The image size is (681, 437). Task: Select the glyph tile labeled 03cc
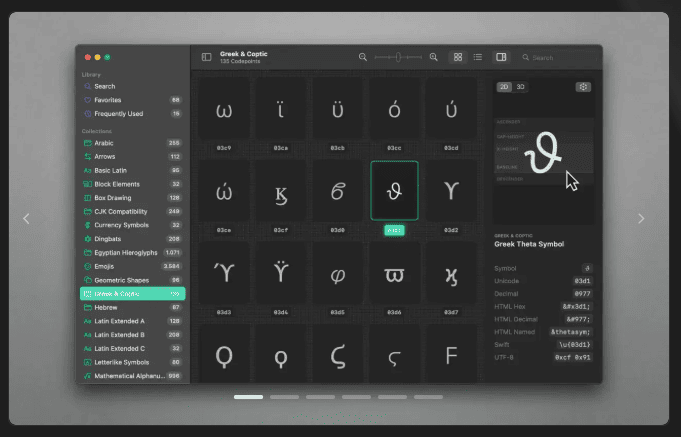(x=394, y=109)
